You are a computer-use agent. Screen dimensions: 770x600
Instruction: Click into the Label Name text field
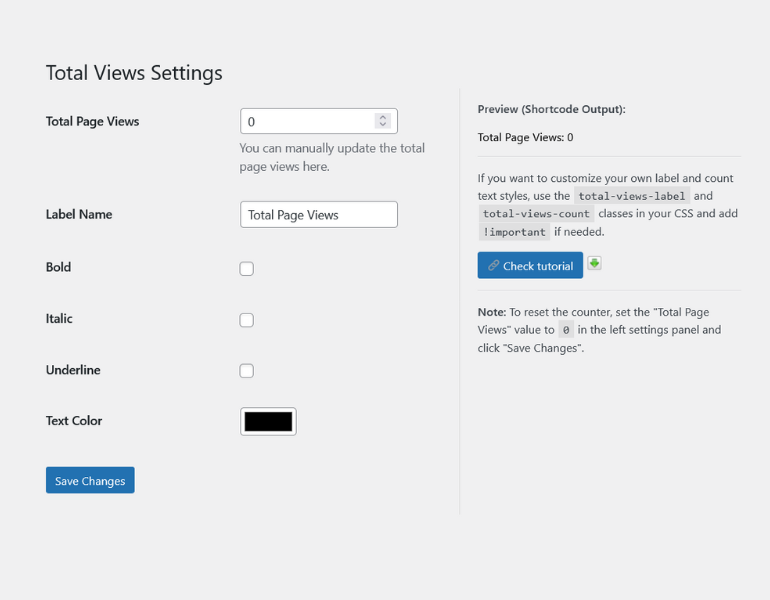318,215
